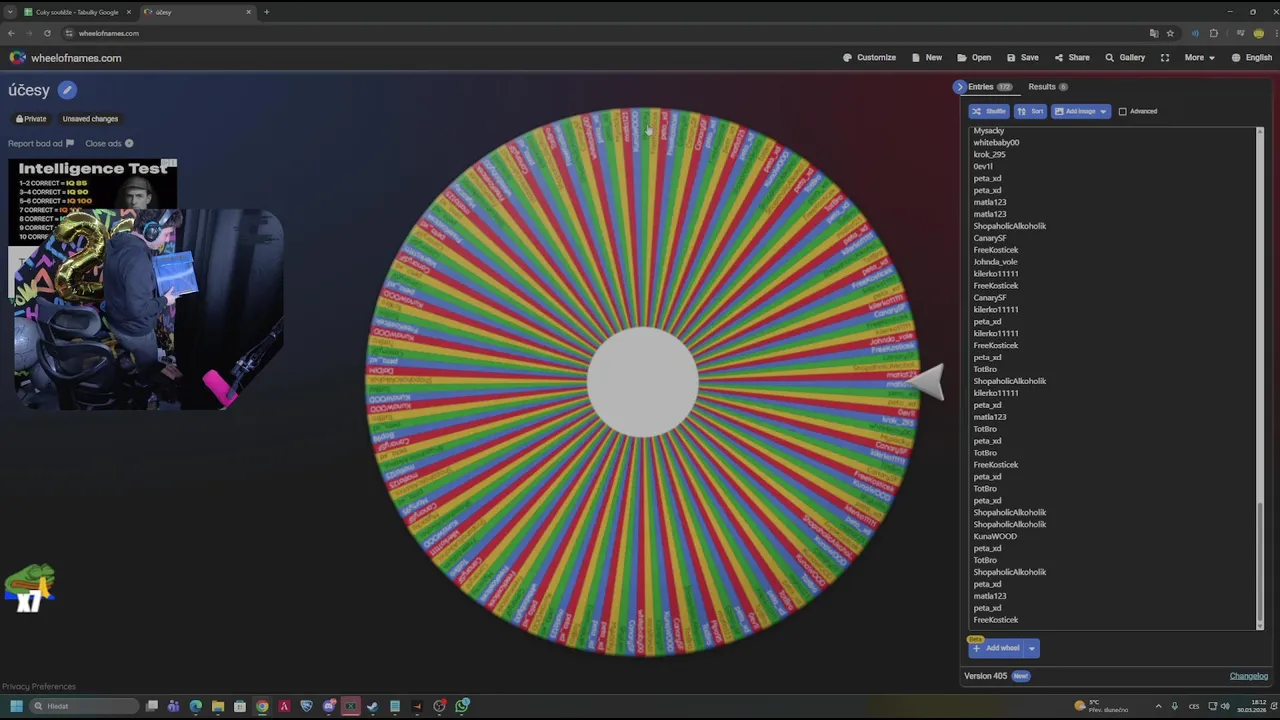The width and height of the screenshot is (1280, 720).
Task: Open a new browser tab
Action: 266,12
